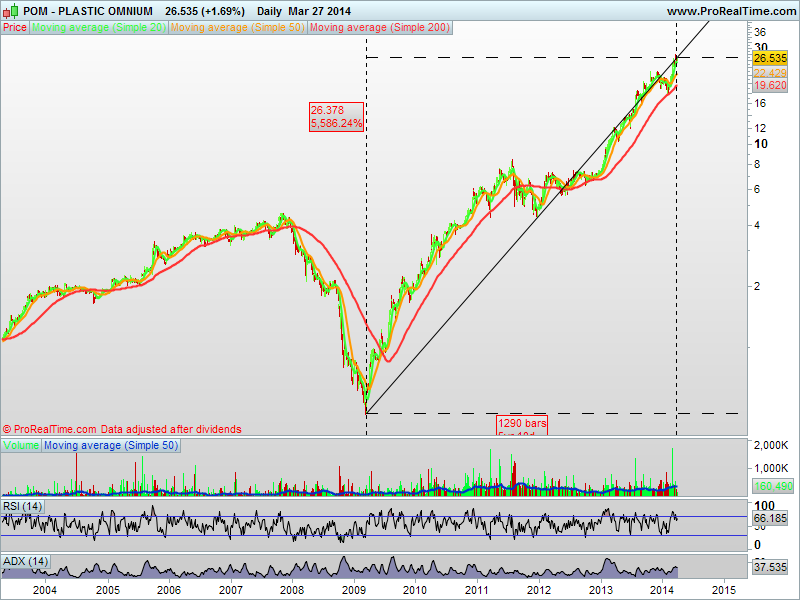Click the Mar 27 2014 date text
Image resolution: width=800 pixels, height=600 pixels.
click(320, 11)
